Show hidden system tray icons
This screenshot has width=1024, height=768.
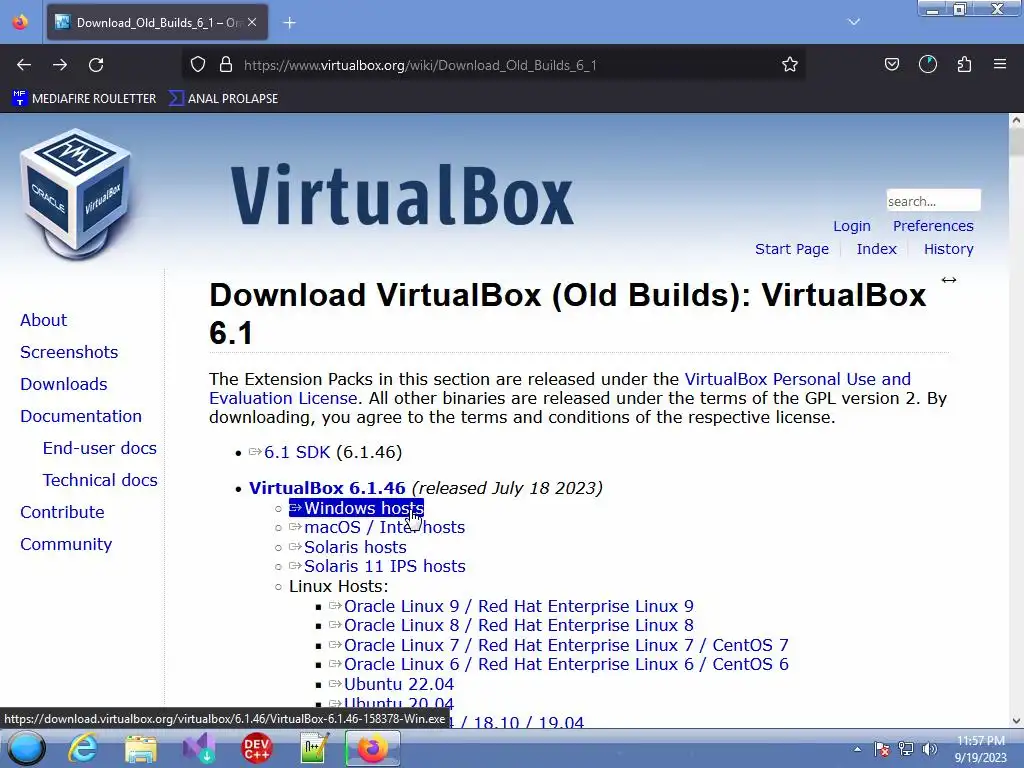(857, 749)
